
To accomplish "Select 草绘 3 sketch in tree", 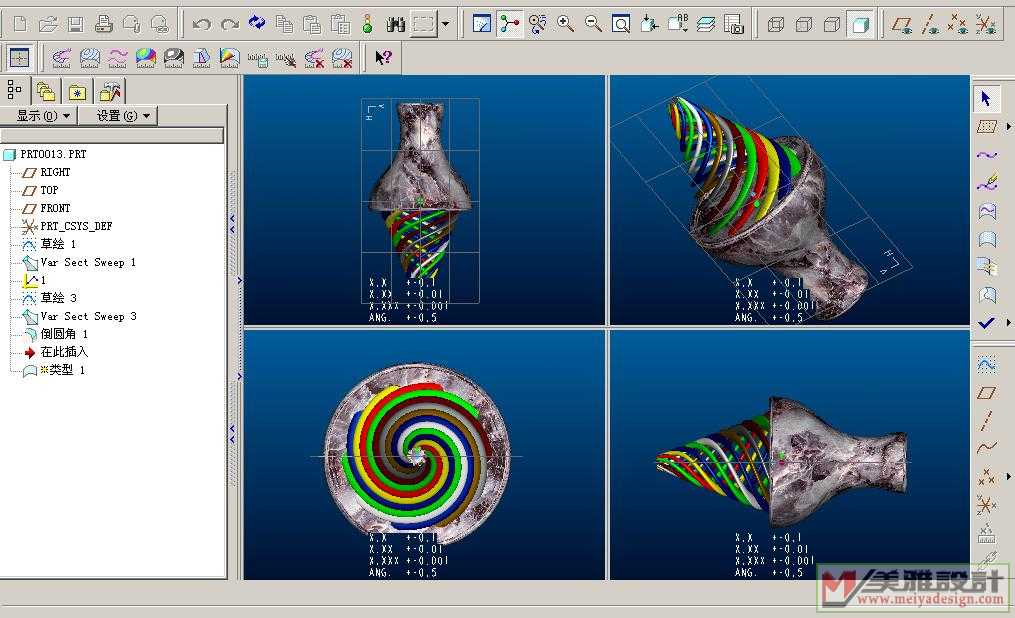I will pos(58,298).
